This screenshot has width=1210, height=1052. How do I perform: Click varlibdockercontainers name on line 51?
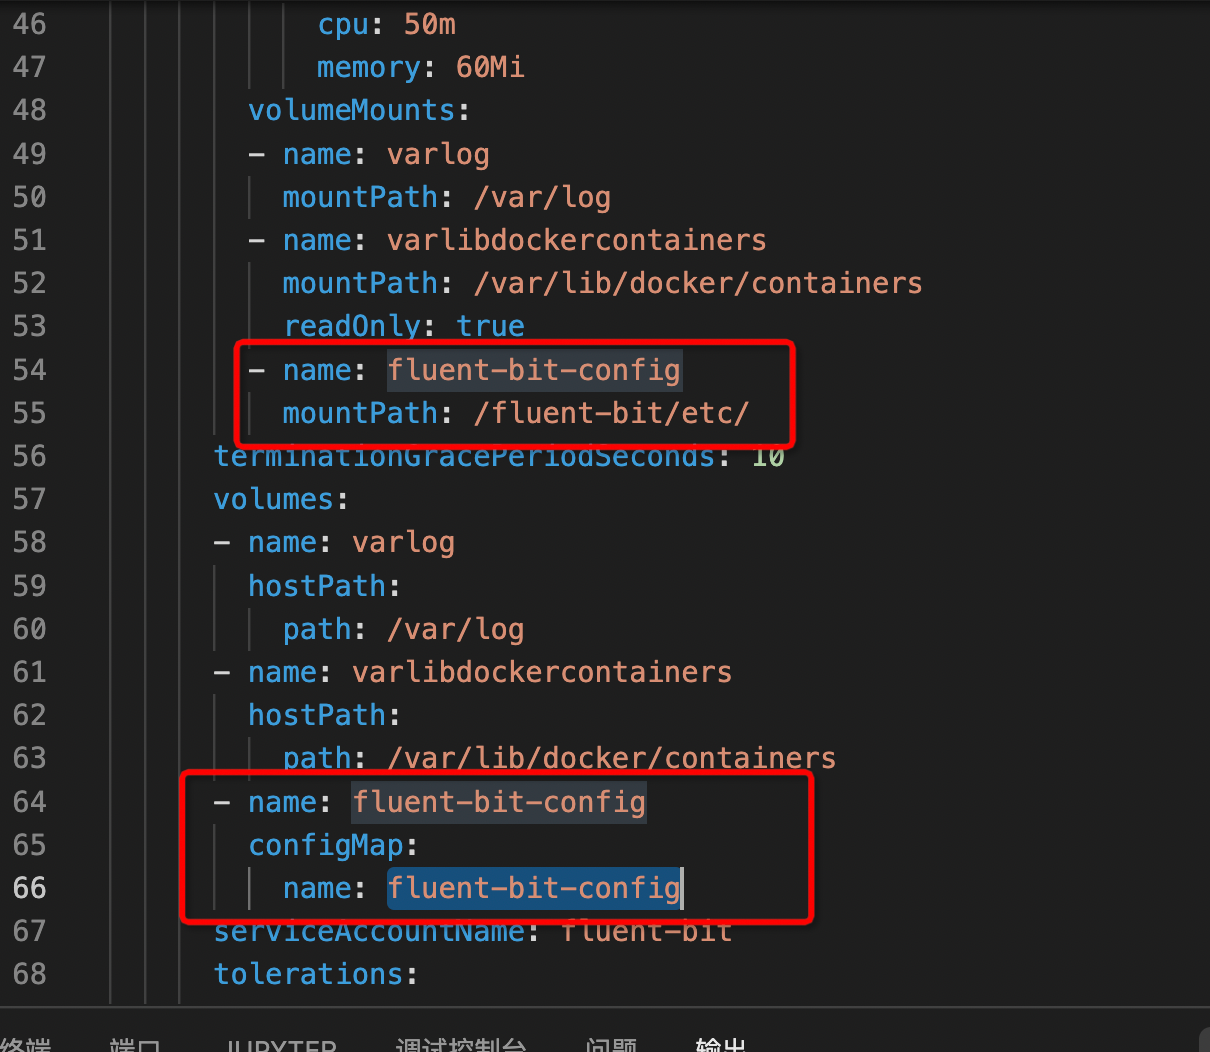576,240
